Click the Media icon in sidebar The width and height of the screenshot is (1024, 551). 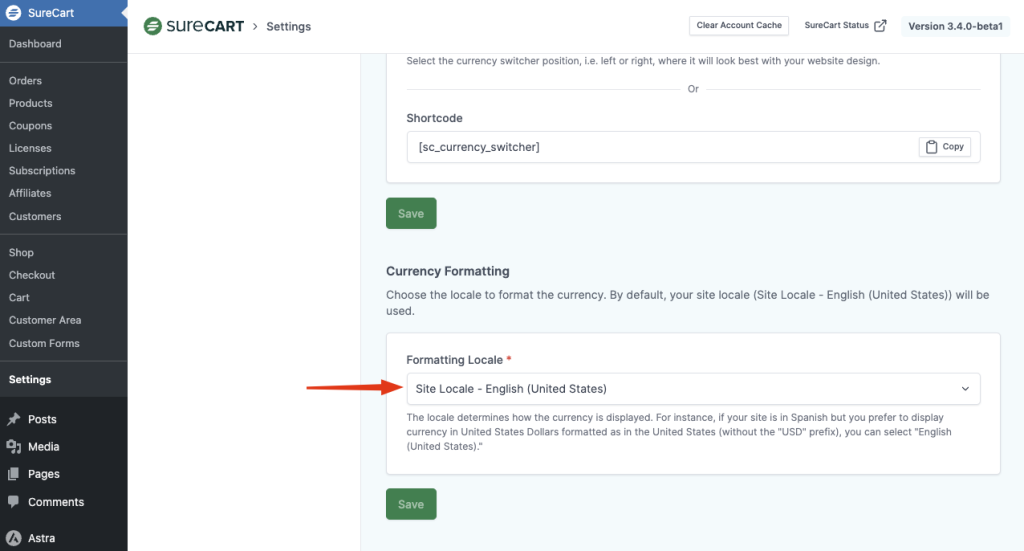pos(14,447)
